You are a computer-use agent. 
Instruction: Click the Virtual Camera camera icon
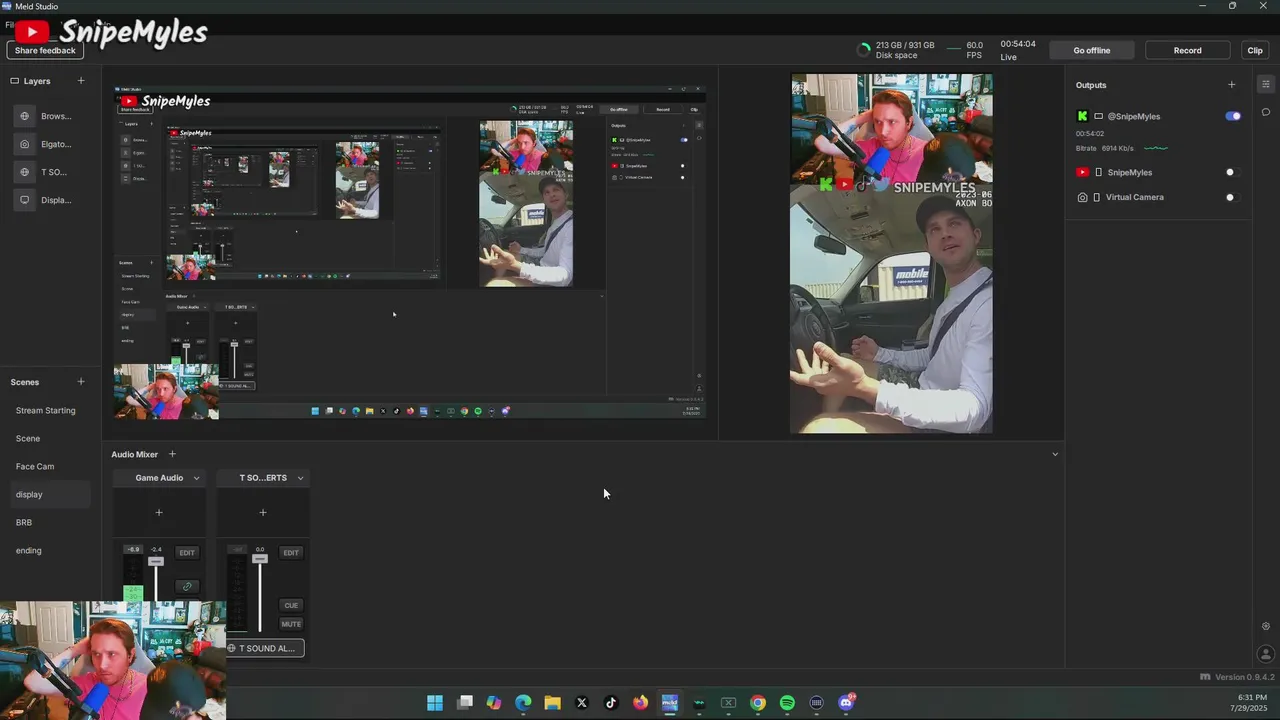1082,197
